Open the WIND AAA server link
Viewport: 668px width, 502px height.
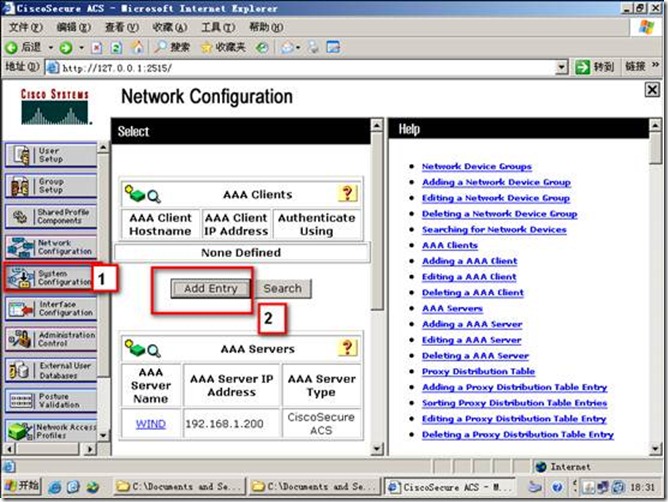click(150, 424)
